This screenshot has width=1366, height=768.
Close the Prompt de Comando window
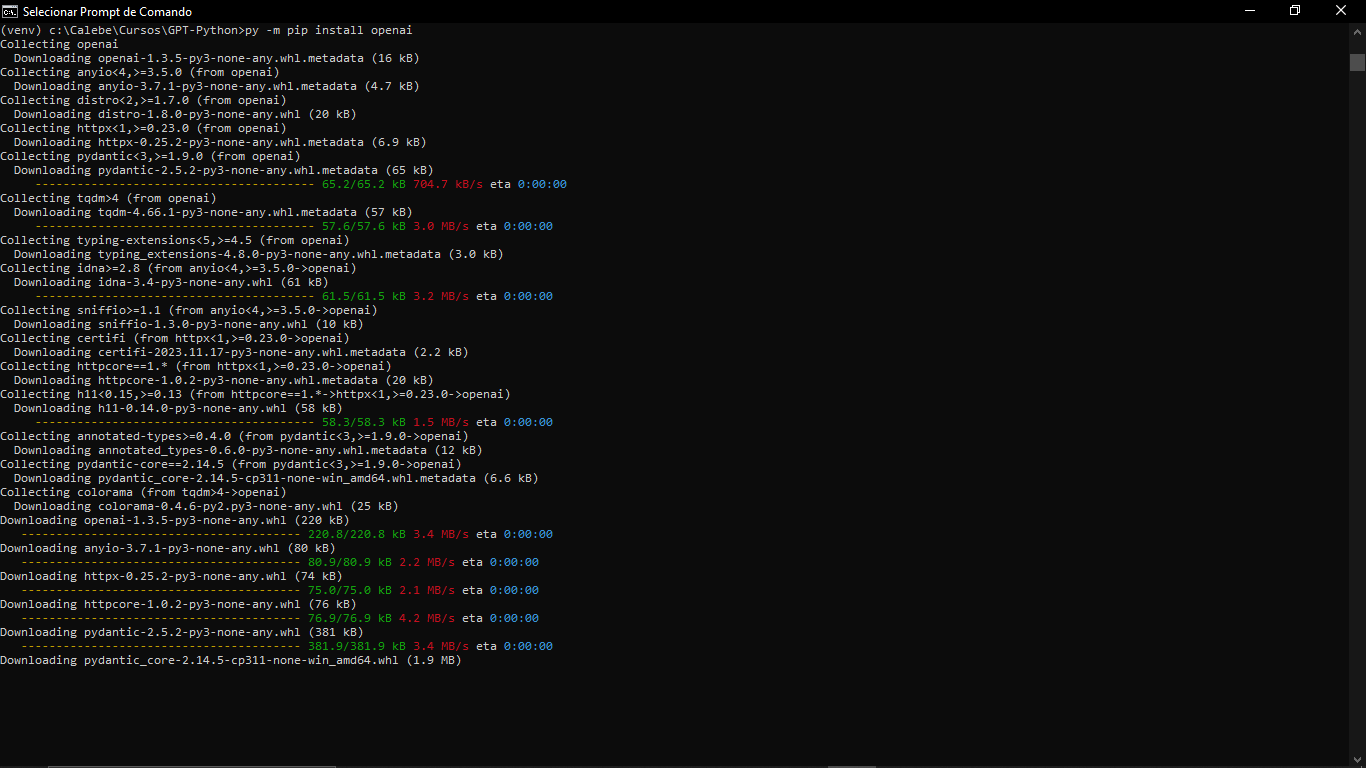click(x=1341, y=11)
